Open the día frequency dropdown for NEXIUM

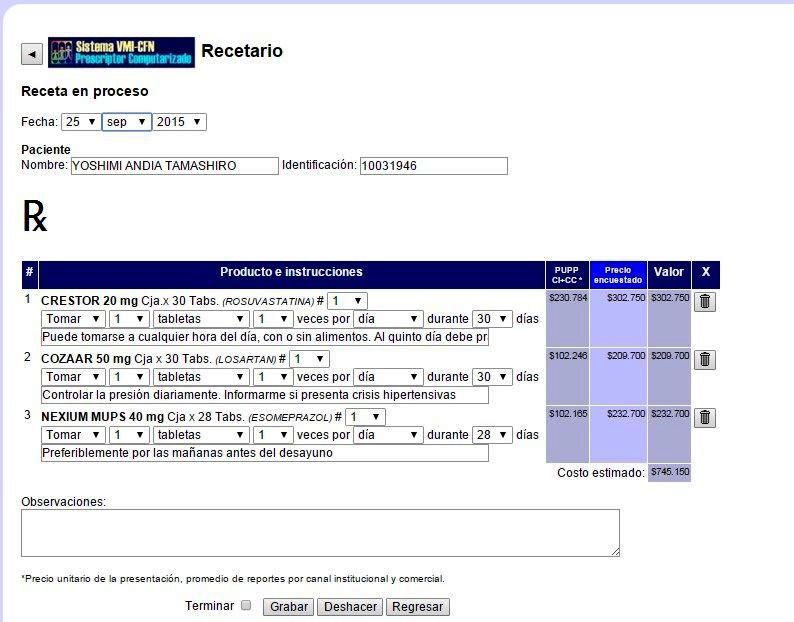click(x=388, y=435)
